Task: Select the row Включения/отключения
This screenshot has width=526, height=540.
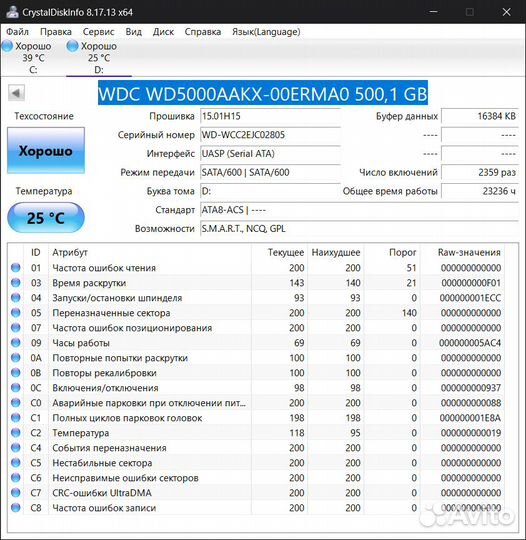Action: (257, 388)
